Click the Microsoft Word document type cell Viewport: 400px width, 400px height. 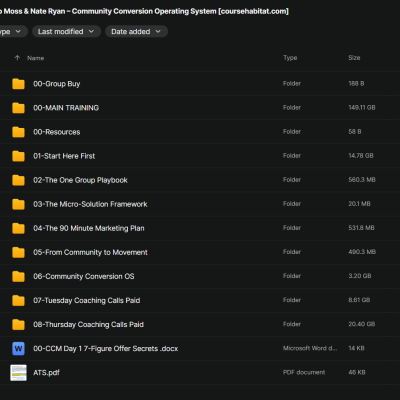[x=310, y=348]
